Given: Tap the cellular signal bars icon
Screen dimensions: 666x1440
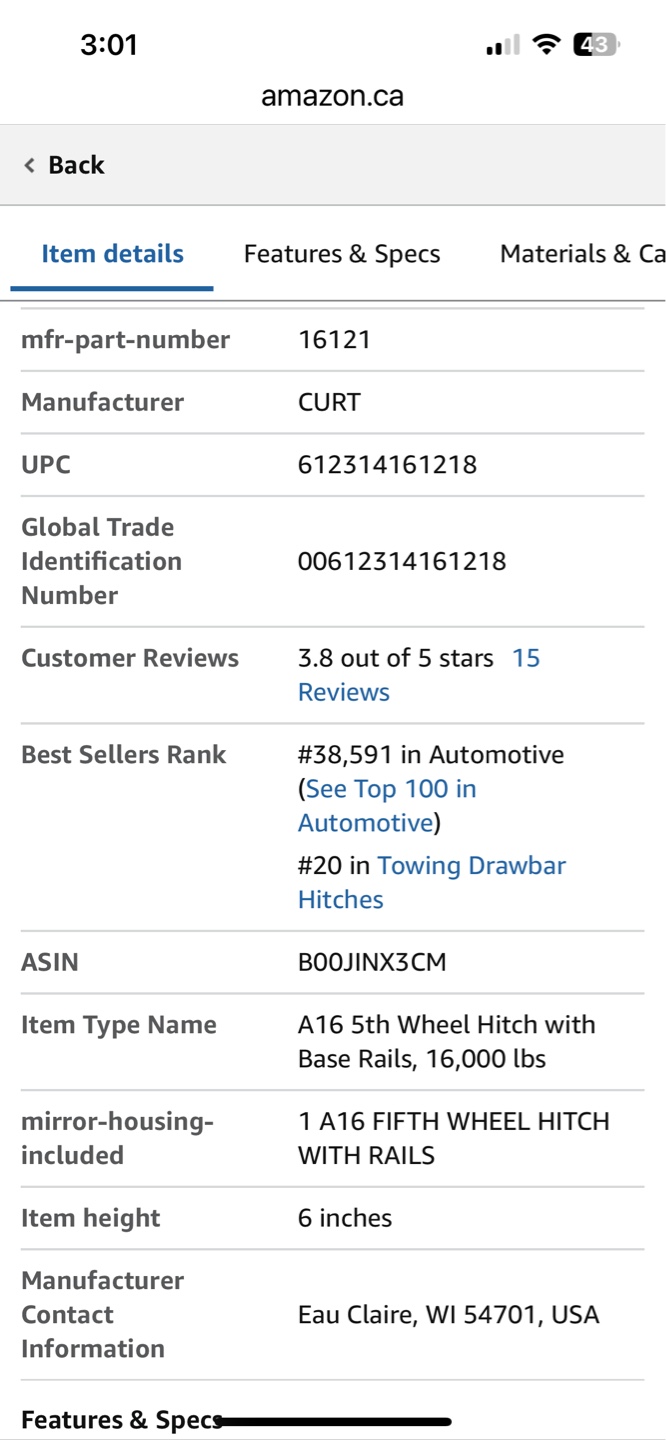Looking at the screenshot, I should coord(503,45).
